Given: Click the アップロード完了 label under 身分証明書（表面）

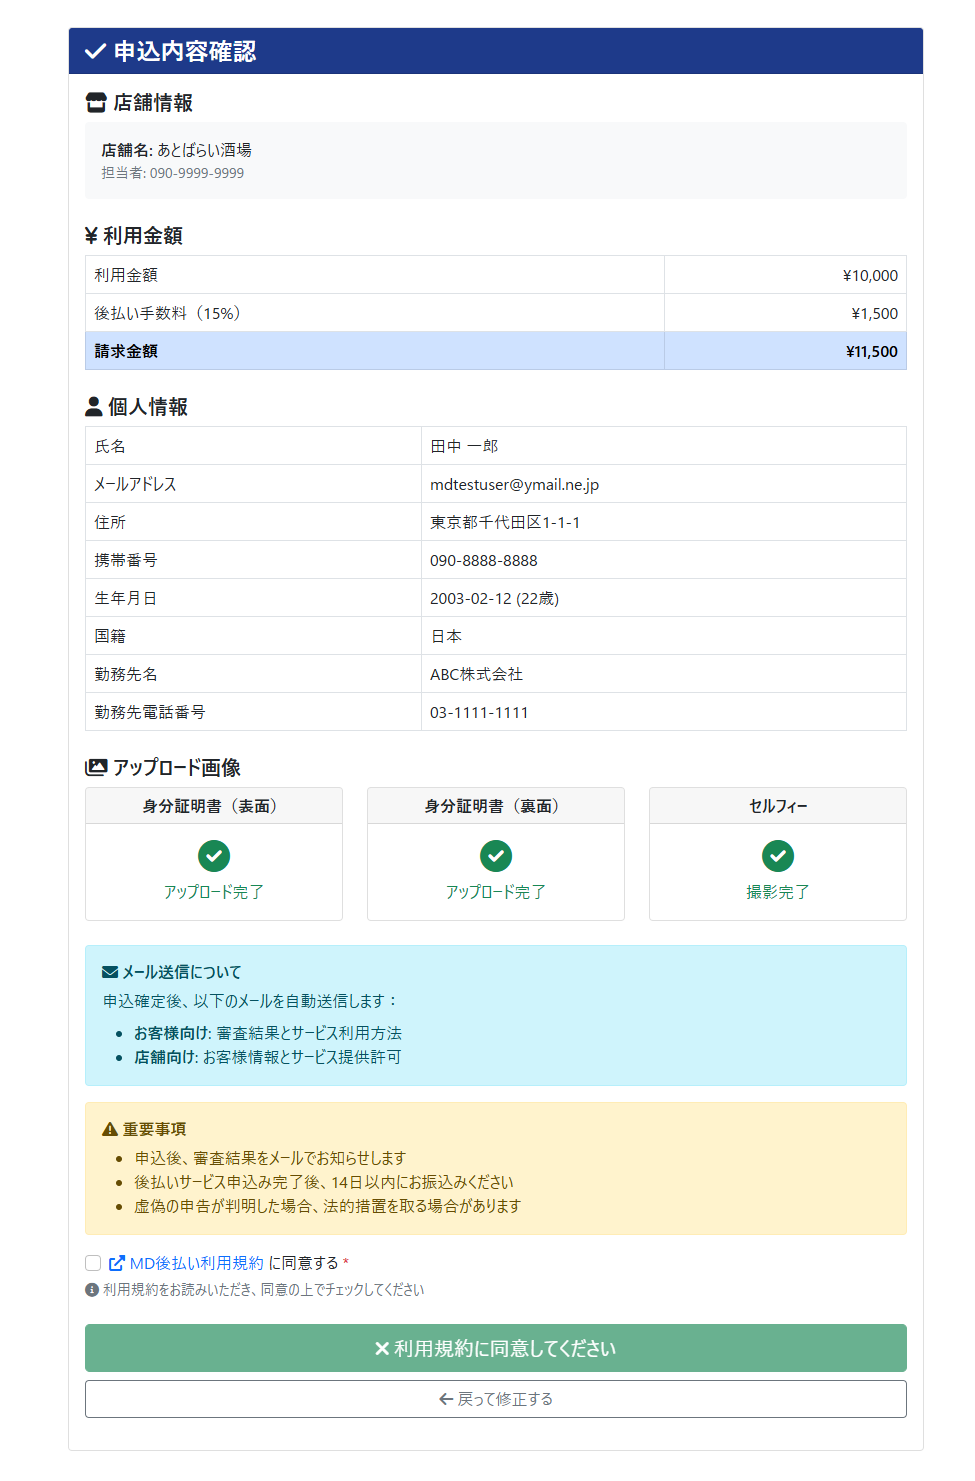Looking at the screenshot, I should 213,891.
